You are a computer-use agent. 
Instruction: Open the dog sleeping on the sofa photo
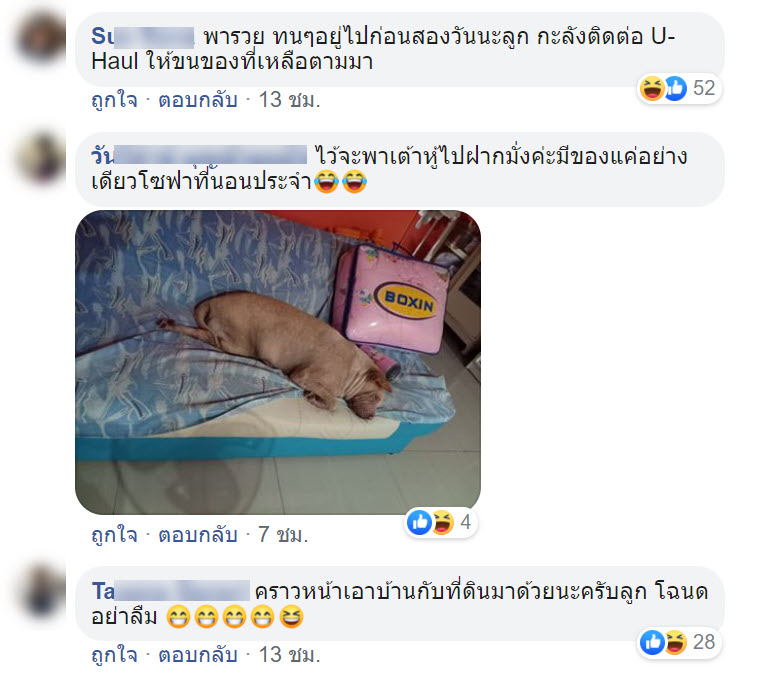pyautogui.click(x=278, y=362)
